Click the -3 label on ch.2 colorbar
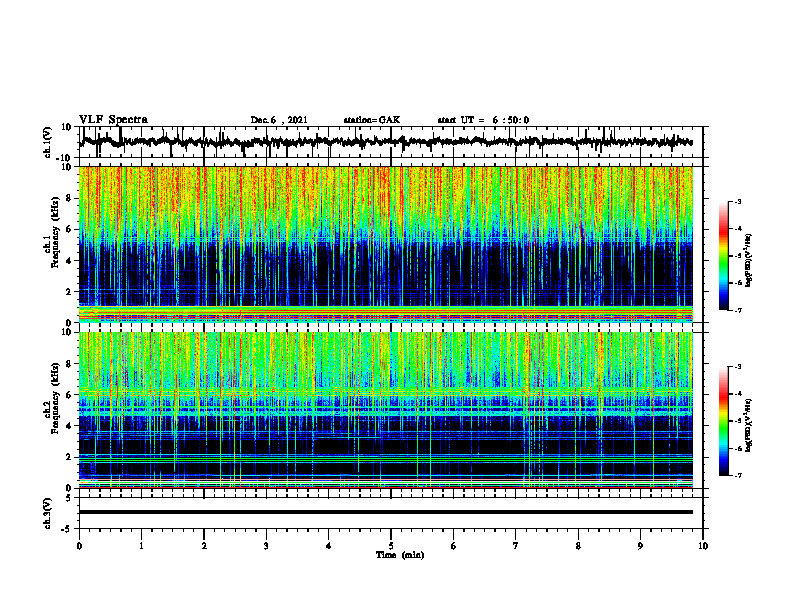Viewport: 792px width, 612px height. (x=737, y=367)
